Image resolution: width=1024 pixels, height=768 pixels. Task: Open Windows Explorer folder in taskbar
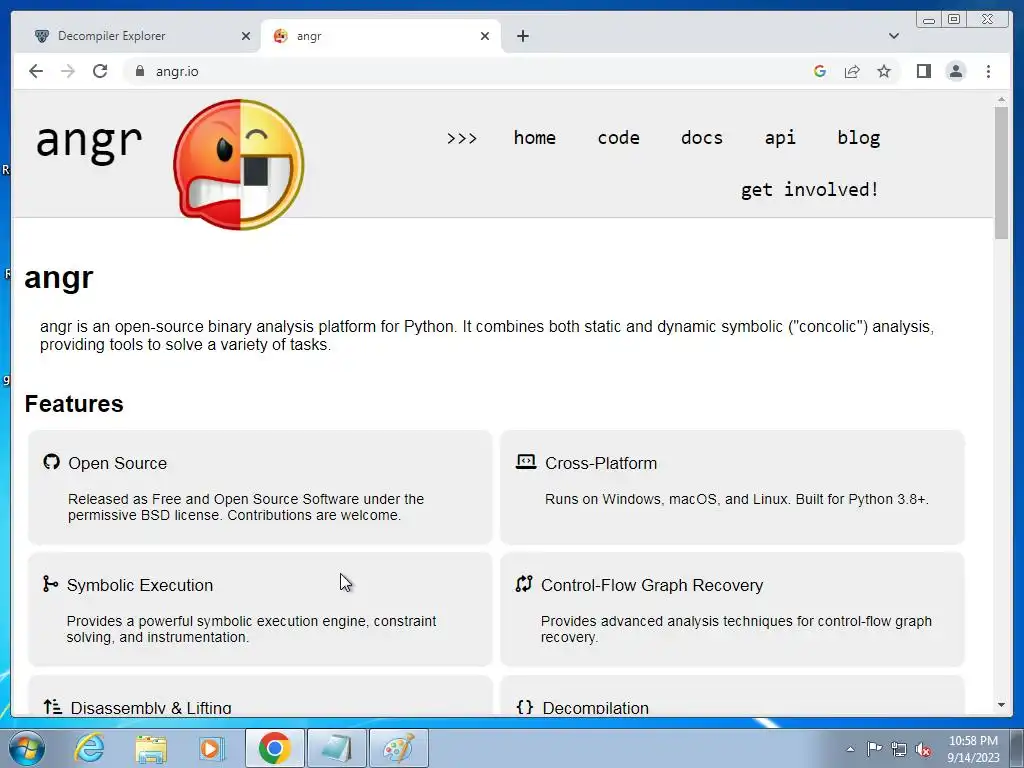[x=151, y=749]
